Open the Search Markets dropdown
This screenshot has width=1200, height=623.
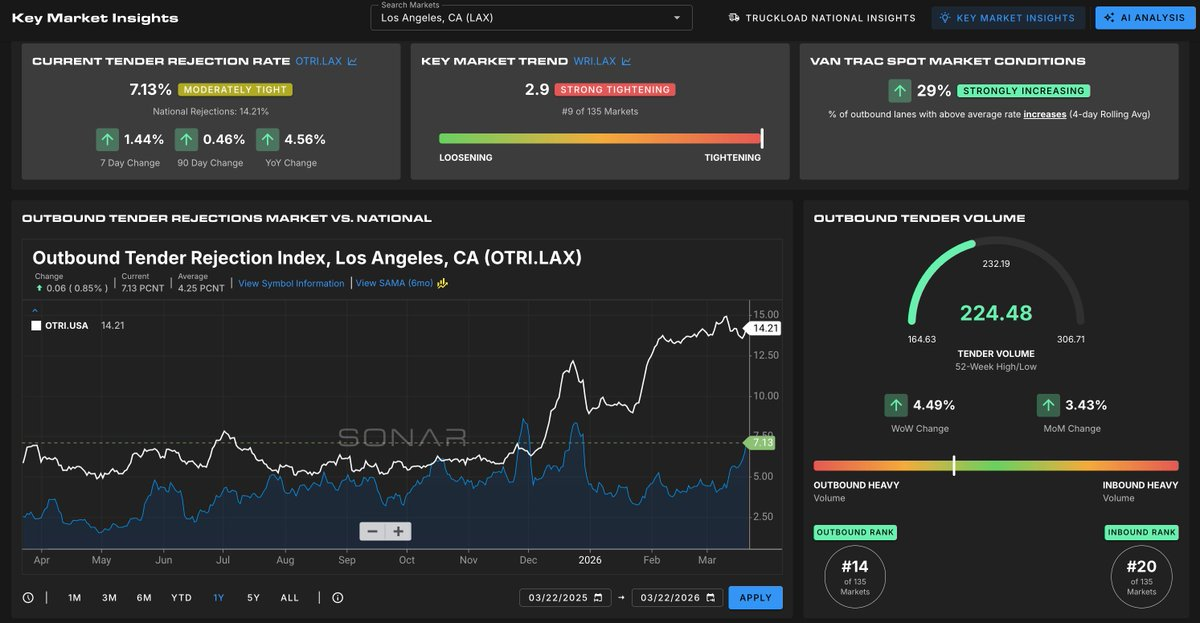[x=530, y=18]
